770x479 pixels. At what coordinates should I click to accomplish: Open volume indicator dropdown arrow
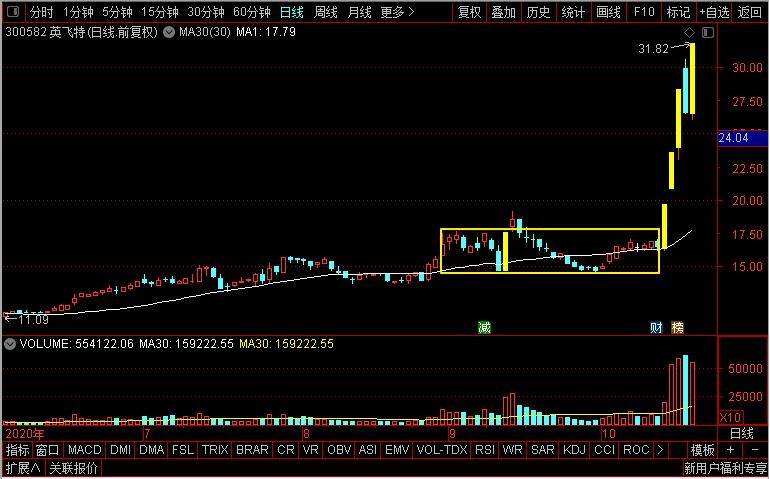(10, 344)
